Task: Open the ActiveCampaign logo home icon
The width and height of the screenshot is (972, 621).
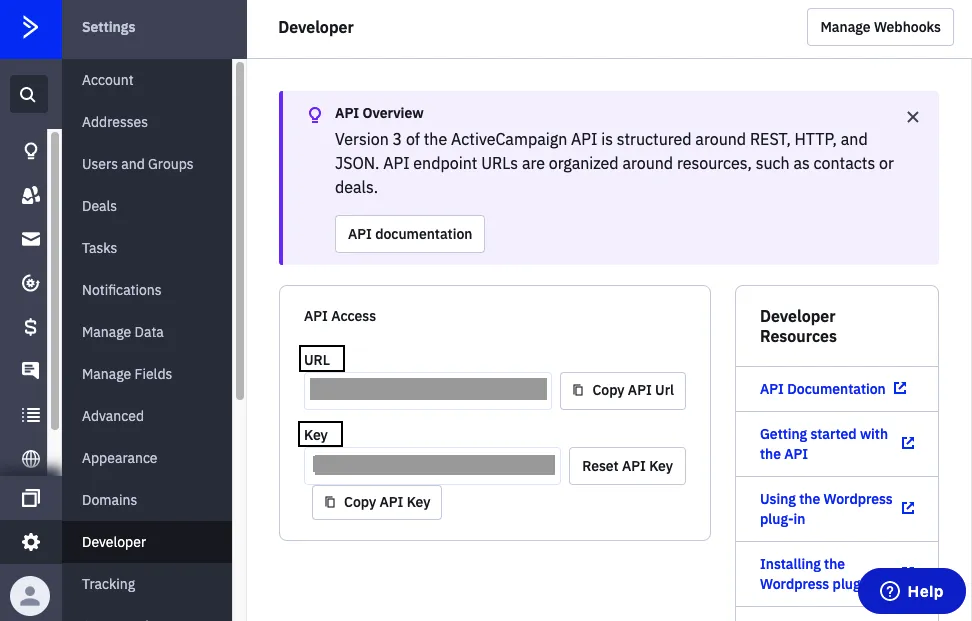Action: pyautogui.click(x=30, y=28)
